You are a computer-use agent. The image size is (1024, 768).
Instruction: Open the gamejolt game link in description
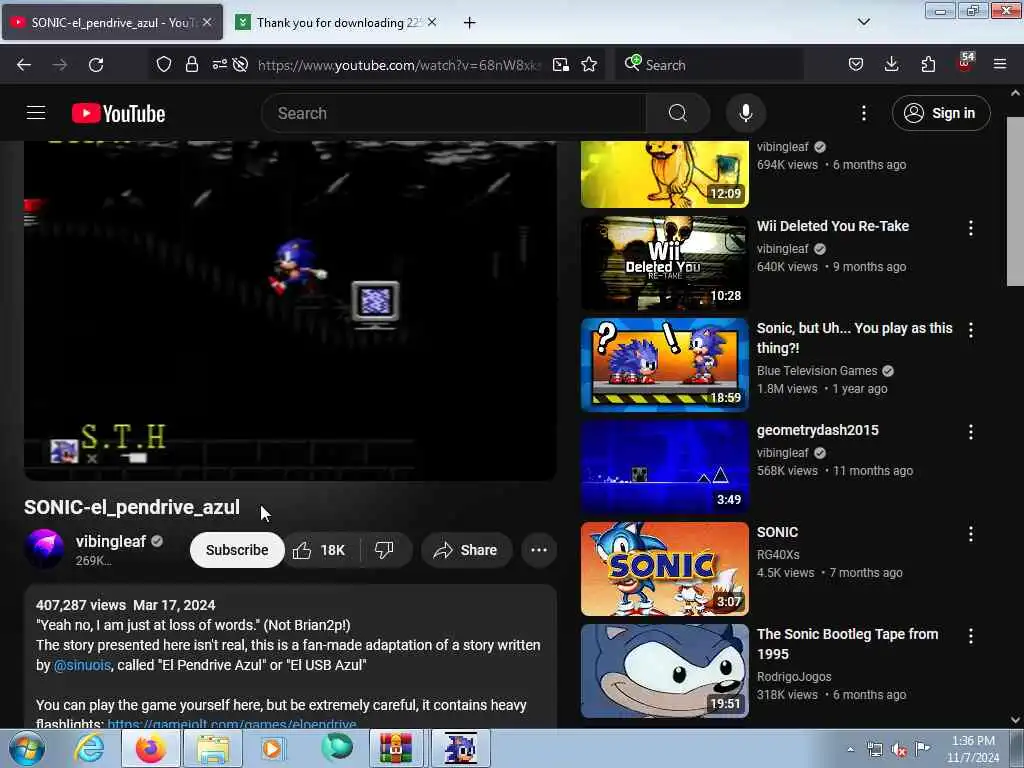coord(232,724)
